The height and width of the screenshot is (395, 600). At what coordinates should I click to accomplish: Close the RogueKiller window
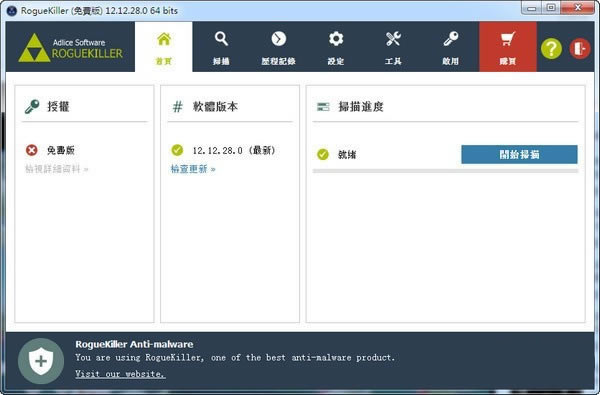pyautogui.click(x=578, y=8)
